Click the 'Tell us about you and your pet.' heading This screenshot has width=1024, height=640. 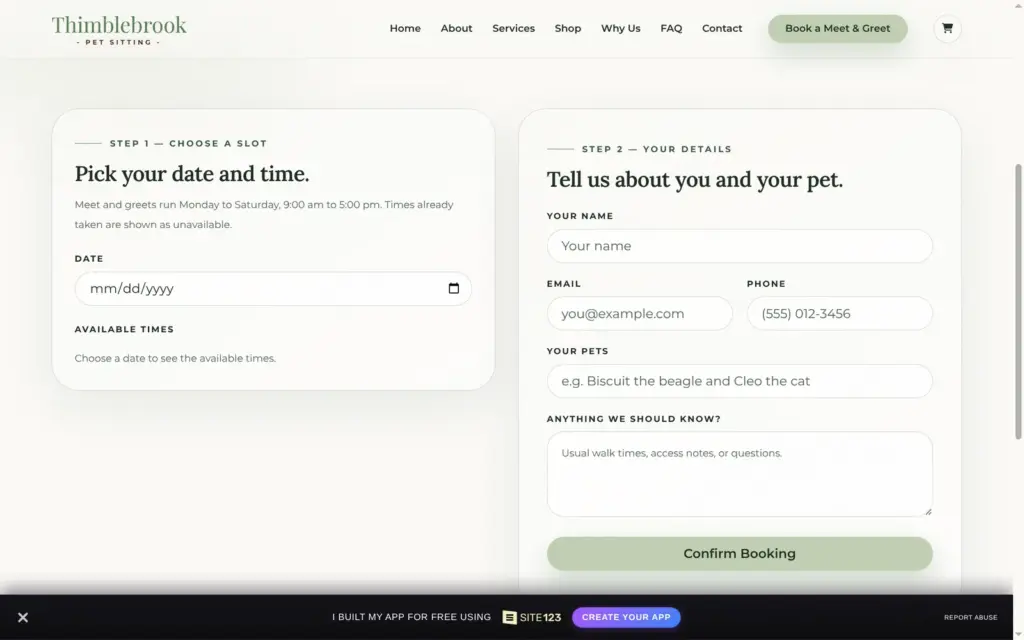tap(695, 180)
